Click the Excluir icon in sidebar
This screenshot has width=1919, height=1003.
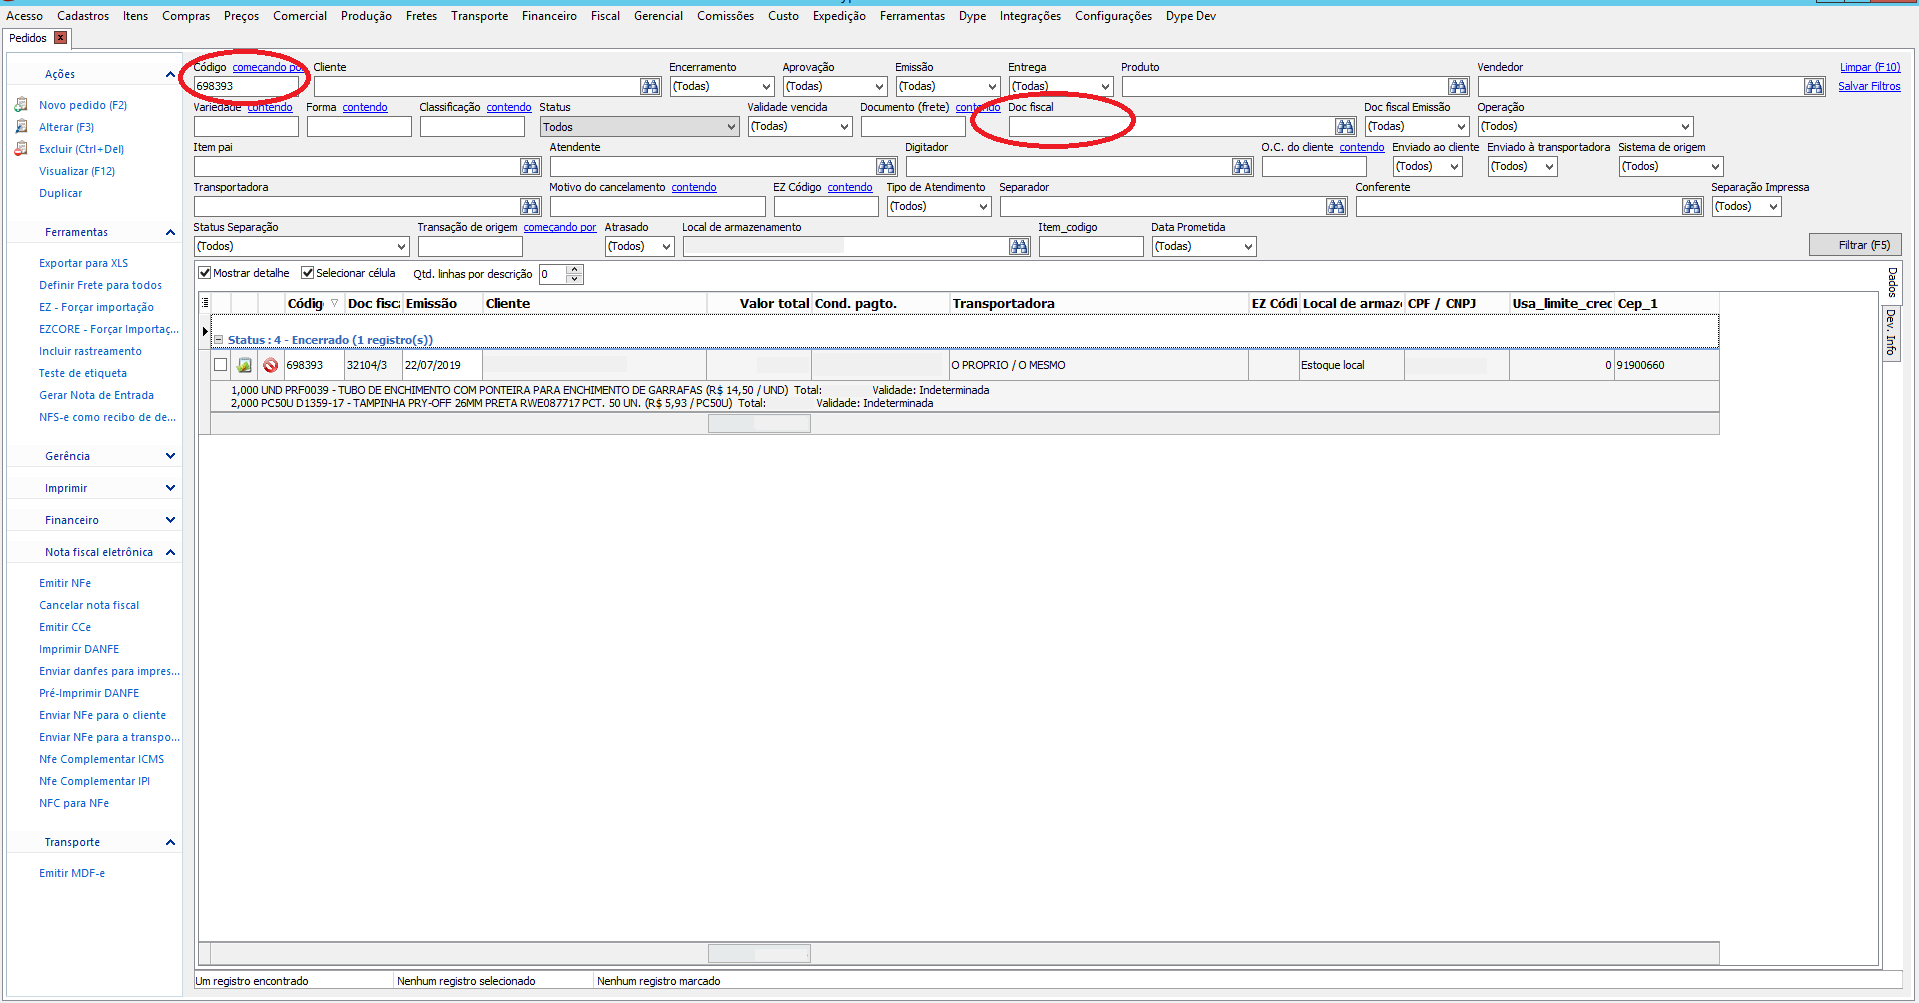pos(21,149)
